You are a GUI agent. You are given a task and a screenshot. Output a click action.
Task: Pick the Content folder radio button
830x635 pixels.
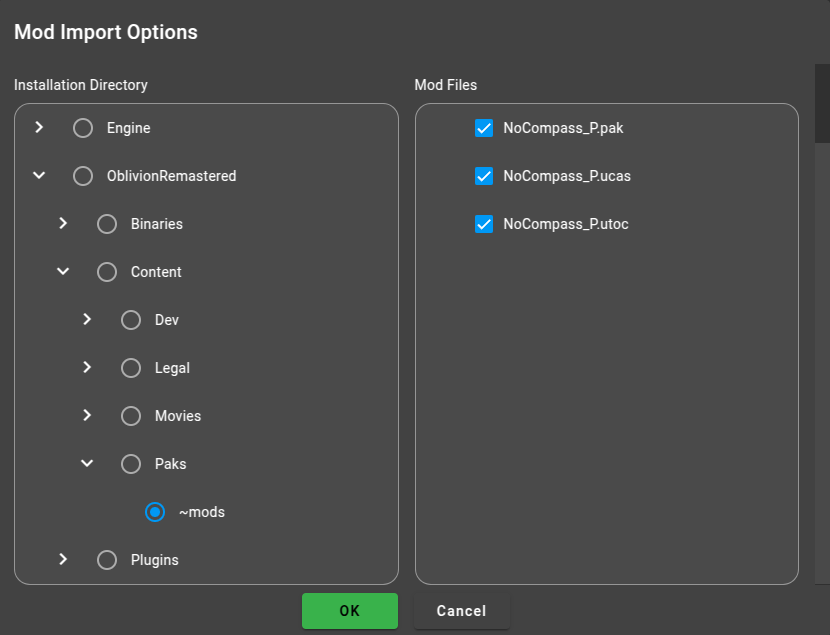107,272
